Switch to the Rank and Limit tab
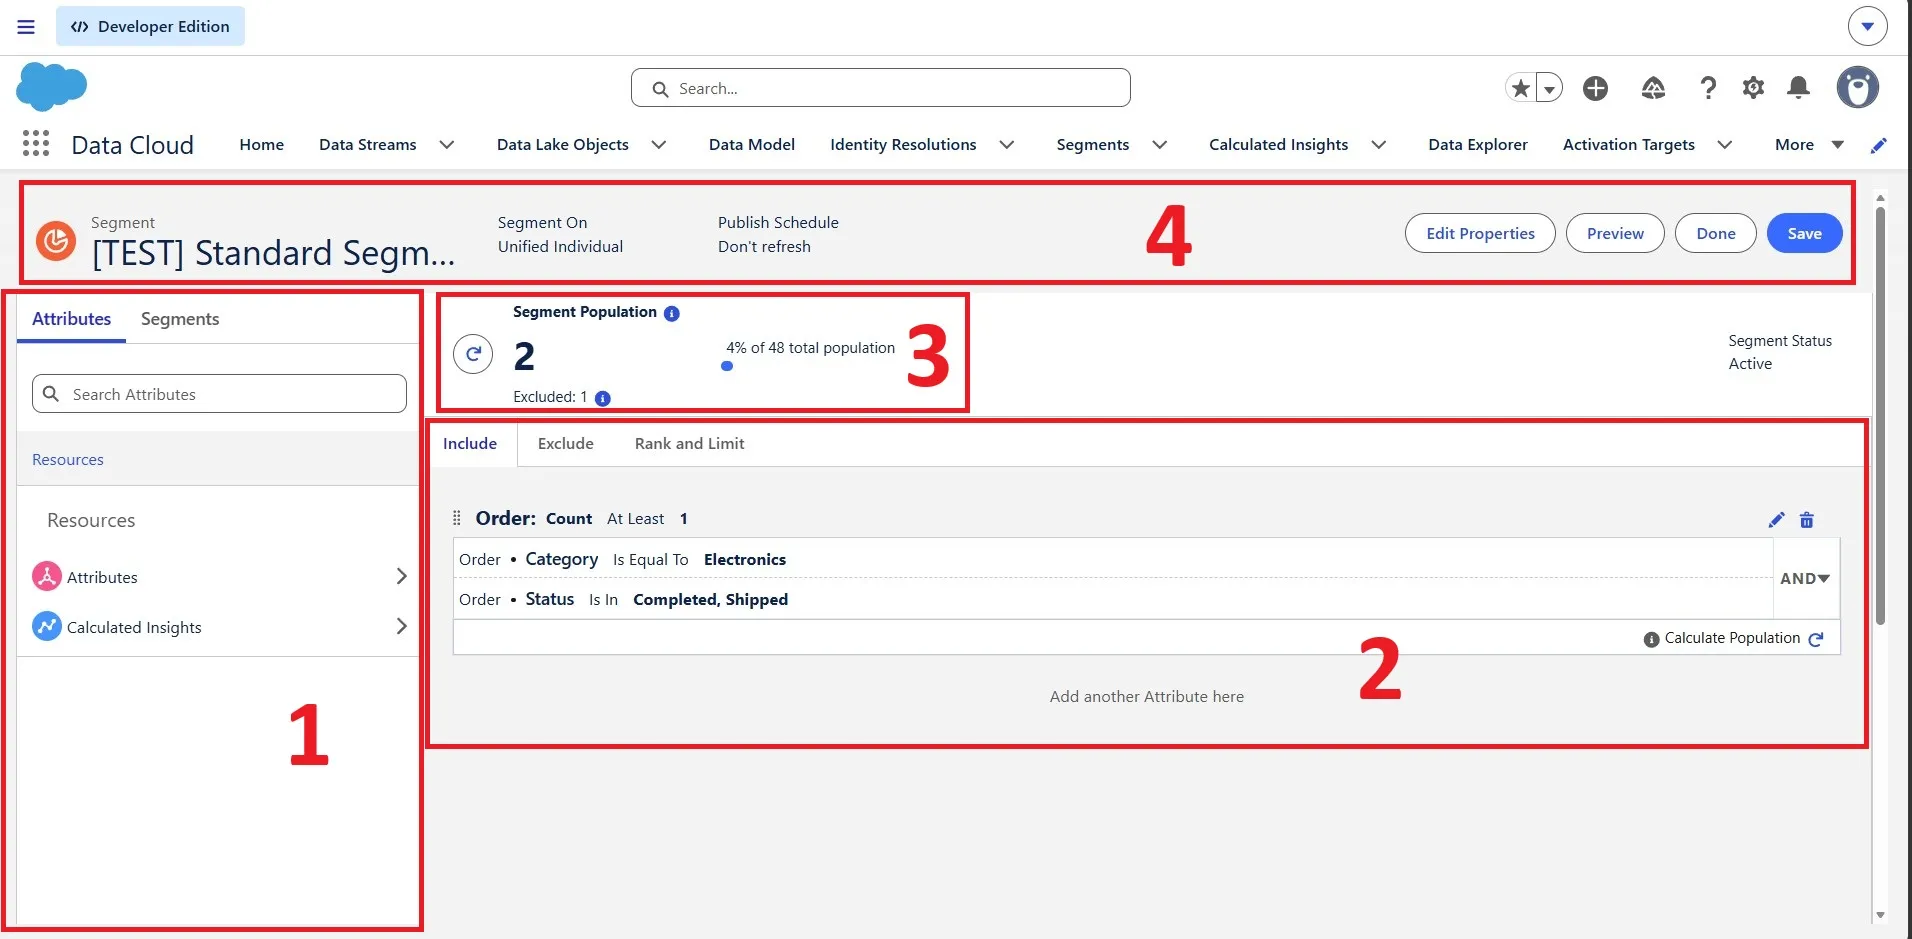This screenshot has width=1912, height=939. [x=690, y=444]
